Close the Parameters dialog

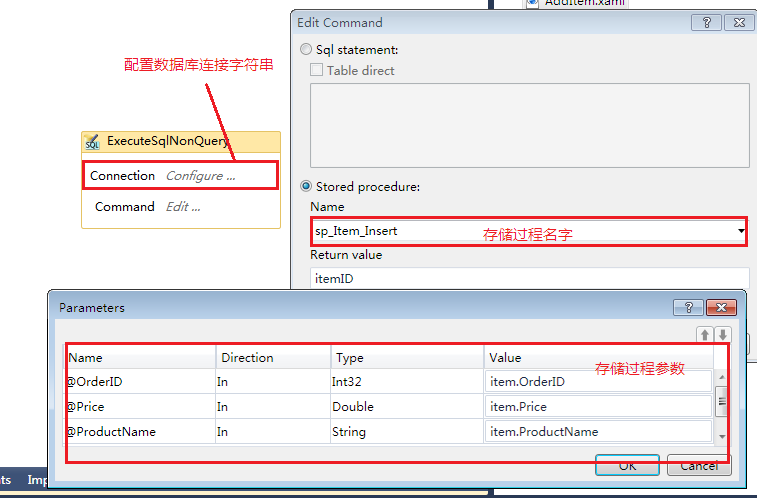click(721, 307)
